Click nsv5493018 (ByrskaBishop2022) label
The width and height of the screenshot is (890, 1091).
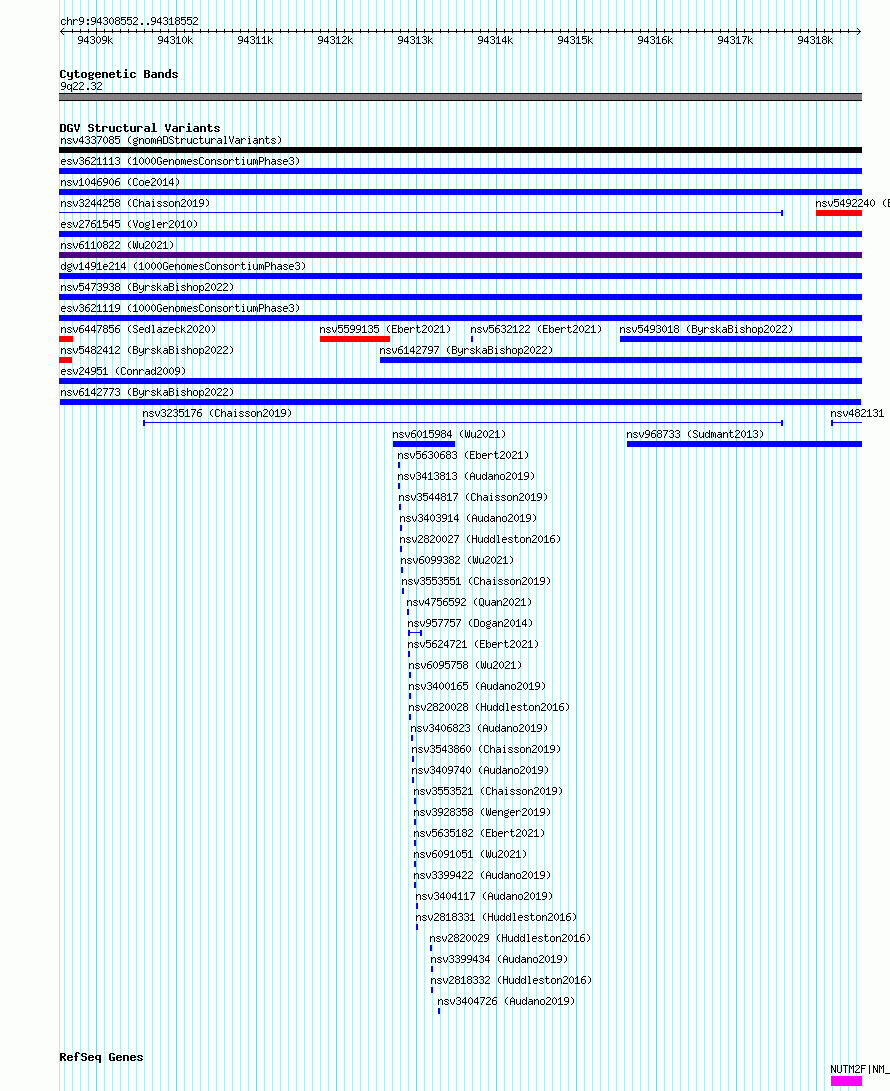706,329
